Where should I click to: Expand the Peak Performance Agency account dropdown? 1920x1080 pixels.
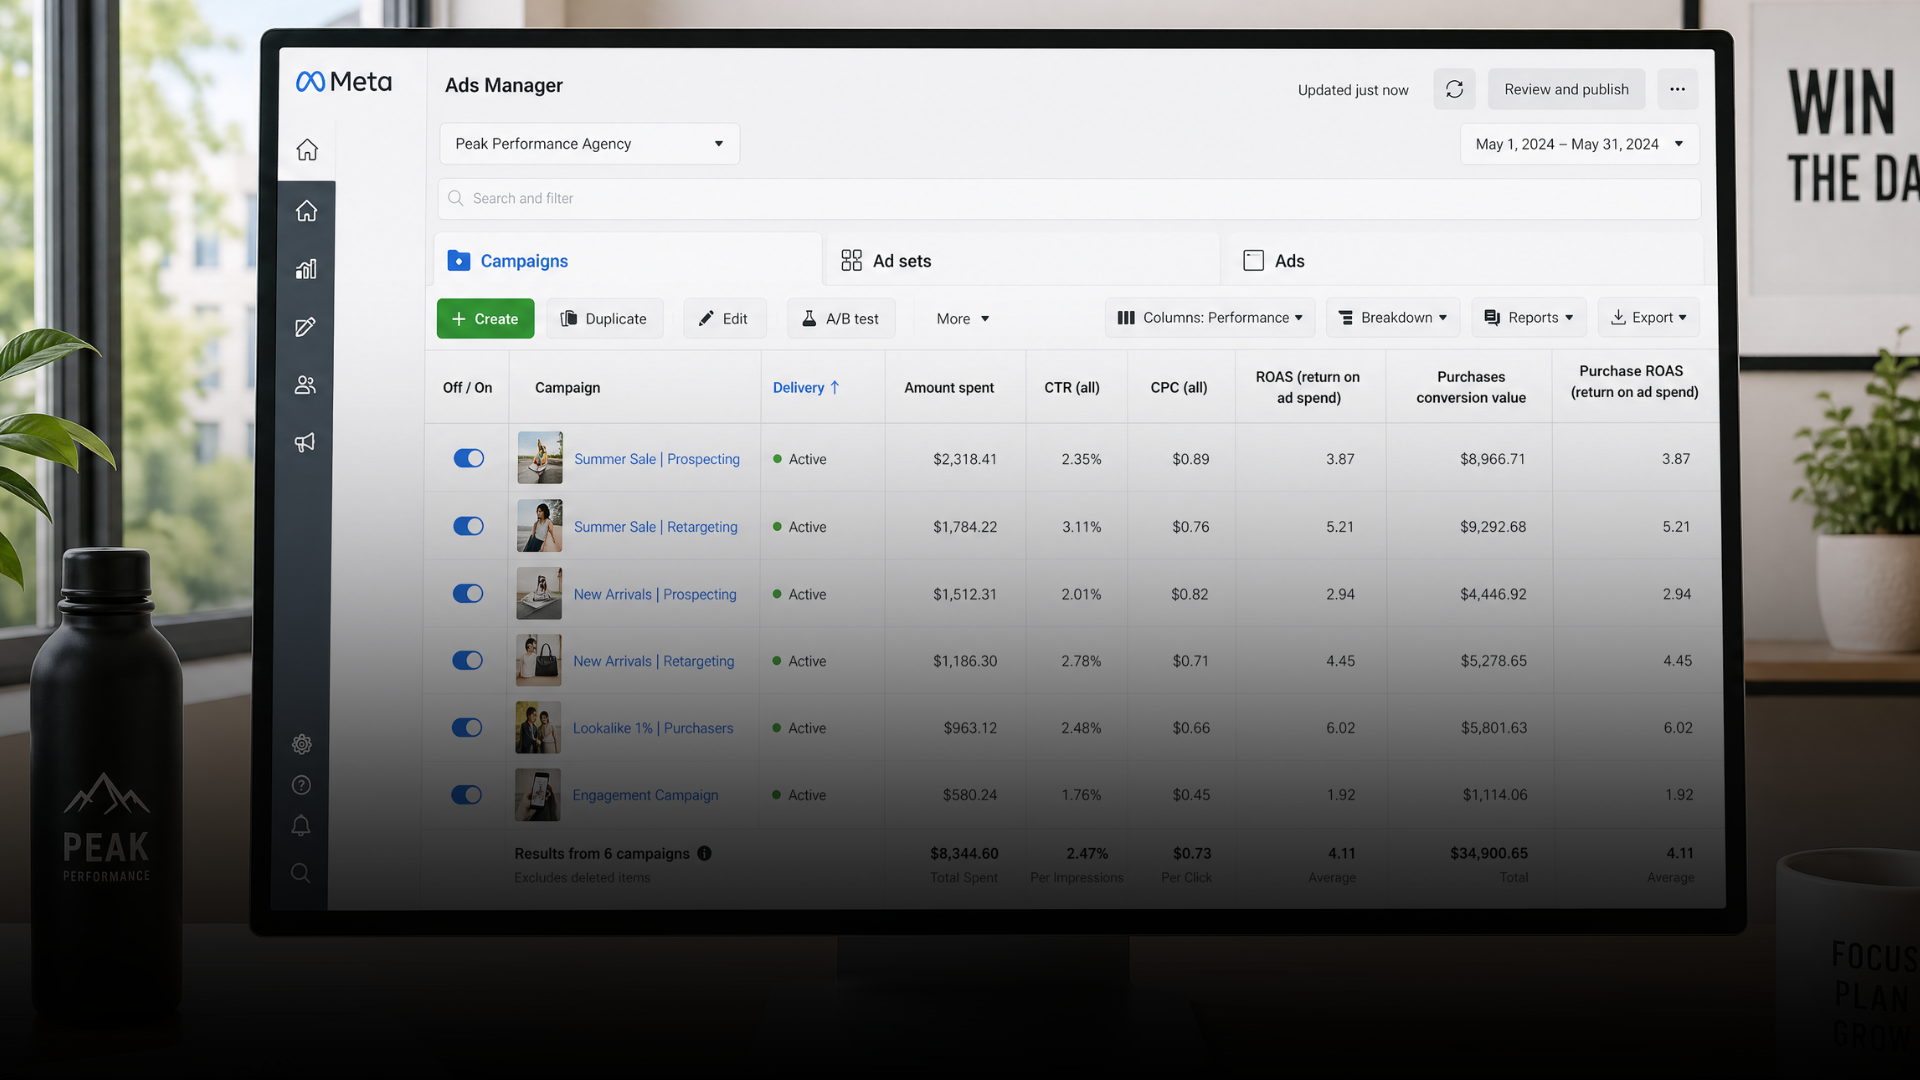(x=589, y=144)
